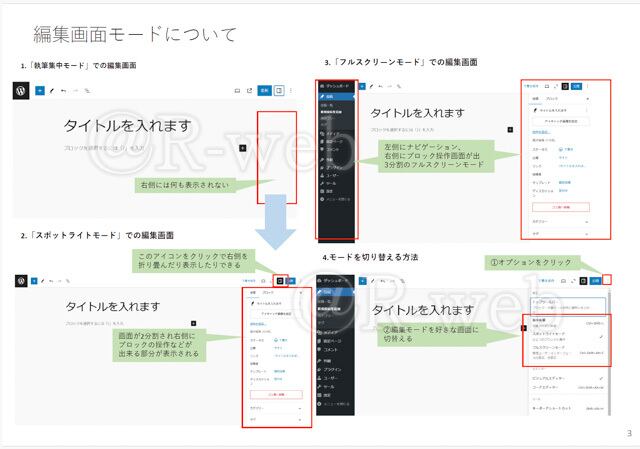Toggle the highlighted settings icon in screenshot 2
The height and width of the screenshot is (449, 640).
[280, 281]
